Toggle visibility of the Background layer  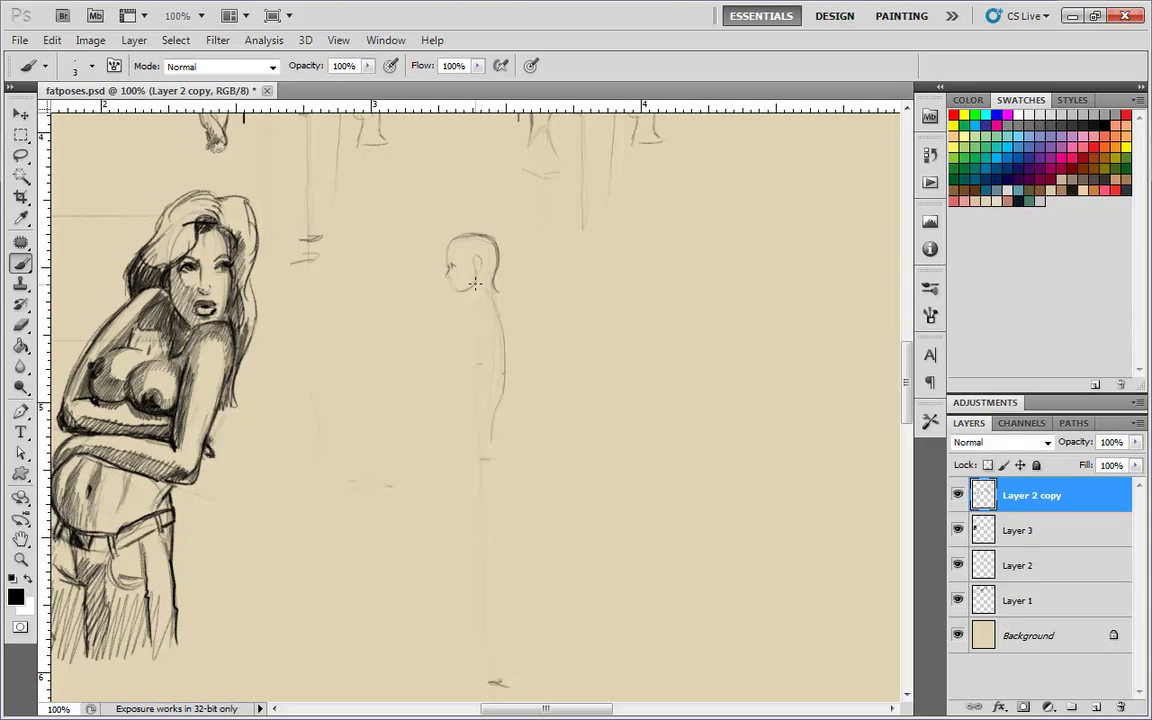click(958, 635)
